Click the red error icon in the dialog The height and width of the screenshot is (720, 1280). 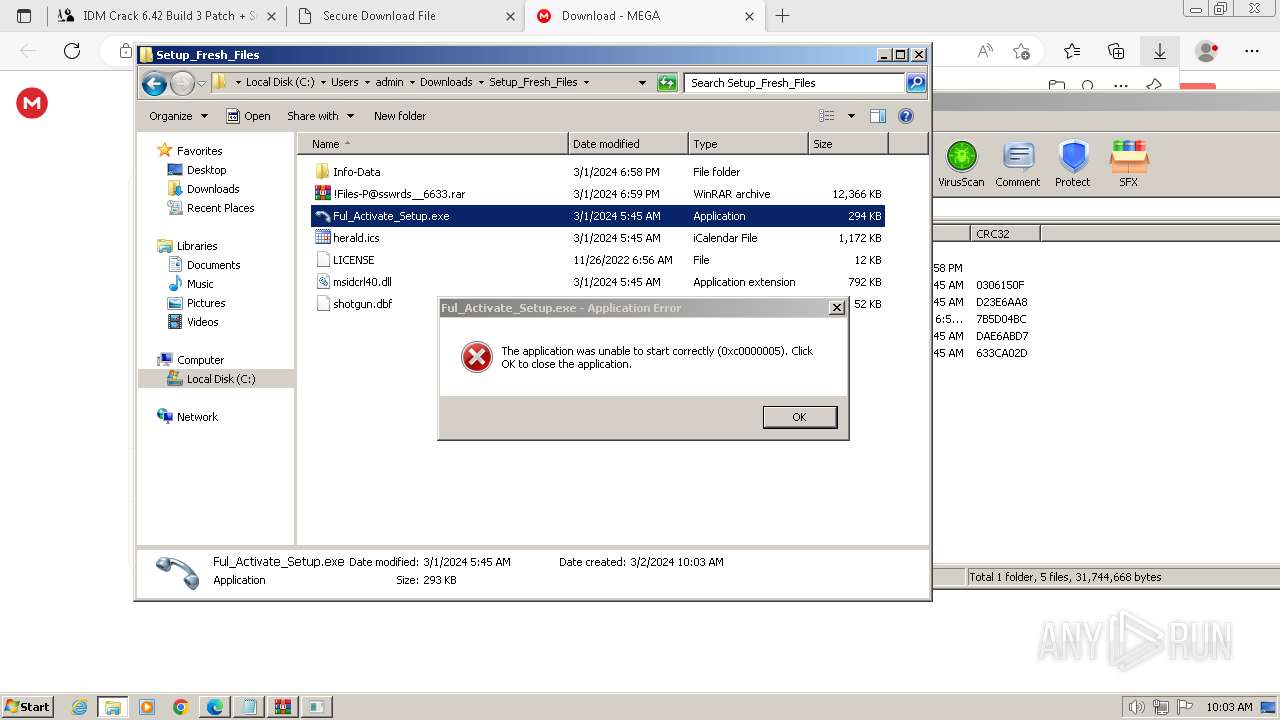click(476, 357)
